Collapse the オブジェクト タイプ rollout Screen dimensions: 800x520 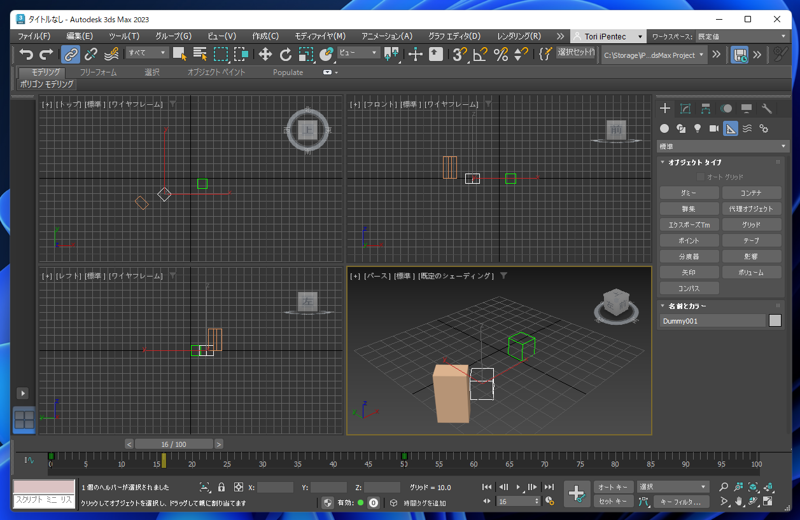point(694,162)
